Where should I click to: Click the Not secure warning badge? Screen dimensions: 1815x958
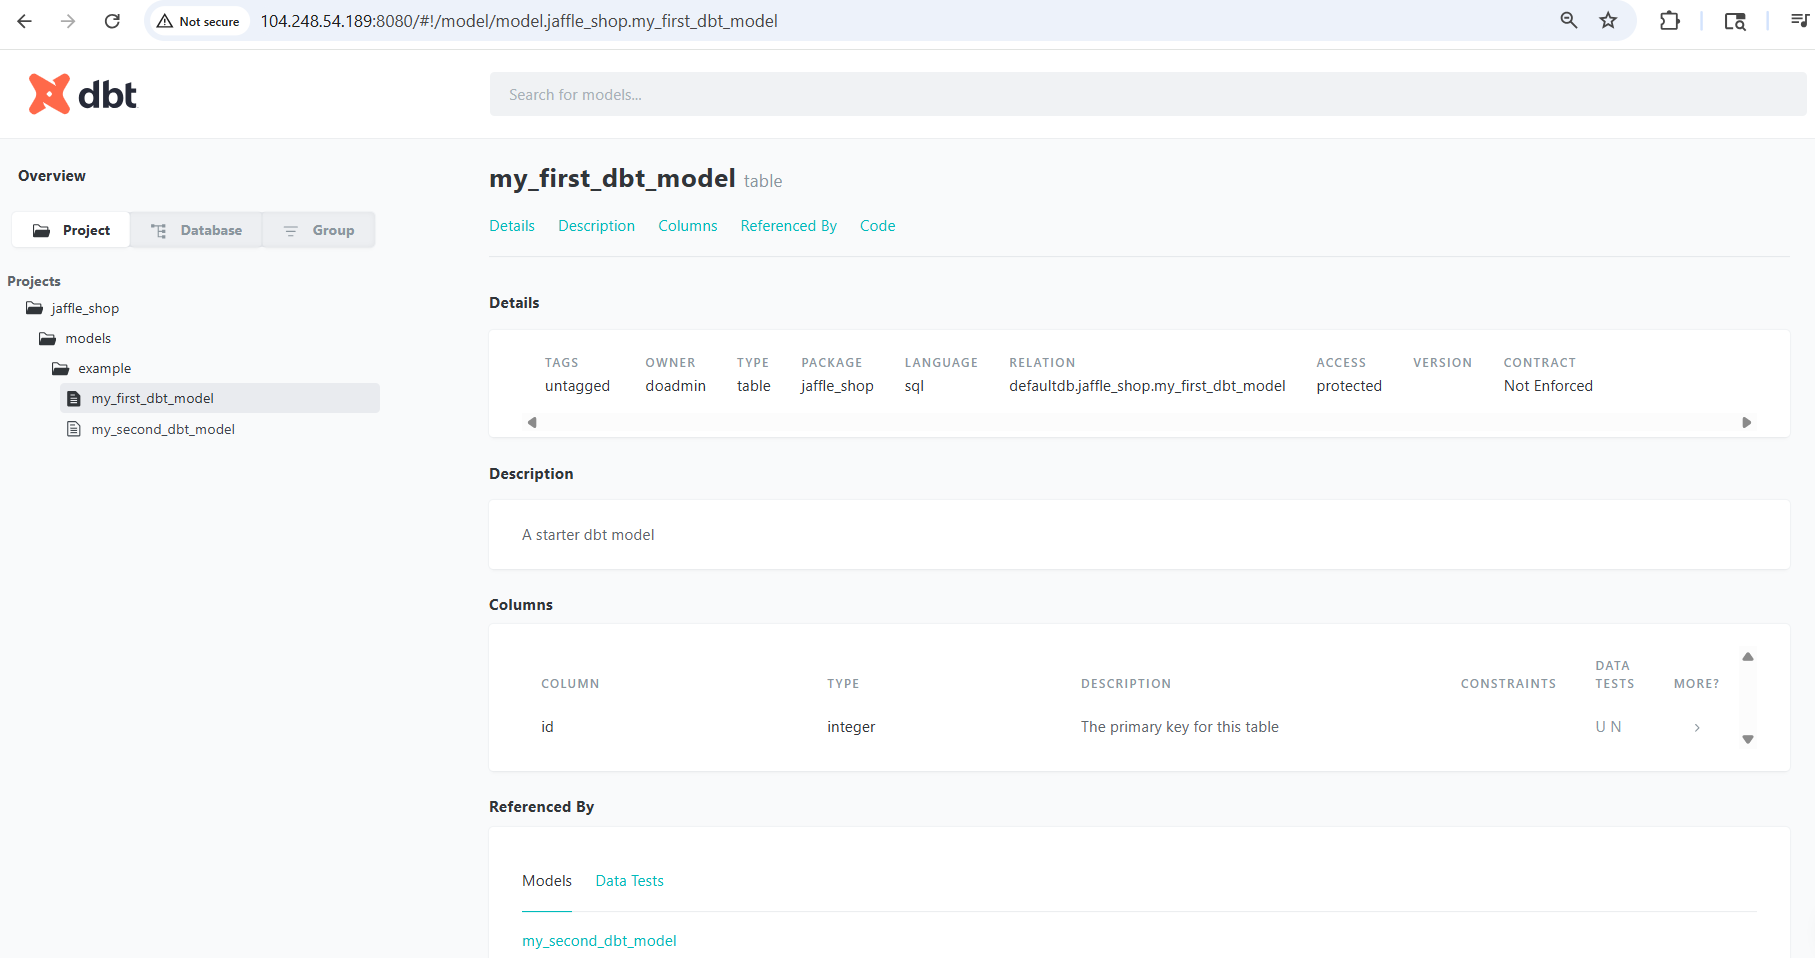(198, 21)
